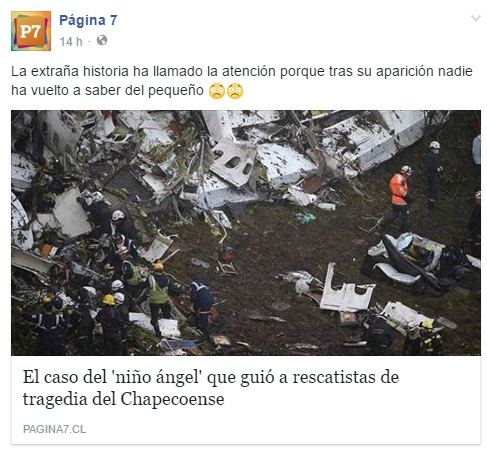Click the rescuer in orange jacket
Screen dimensions: 487x452
(x=399, y=198)
